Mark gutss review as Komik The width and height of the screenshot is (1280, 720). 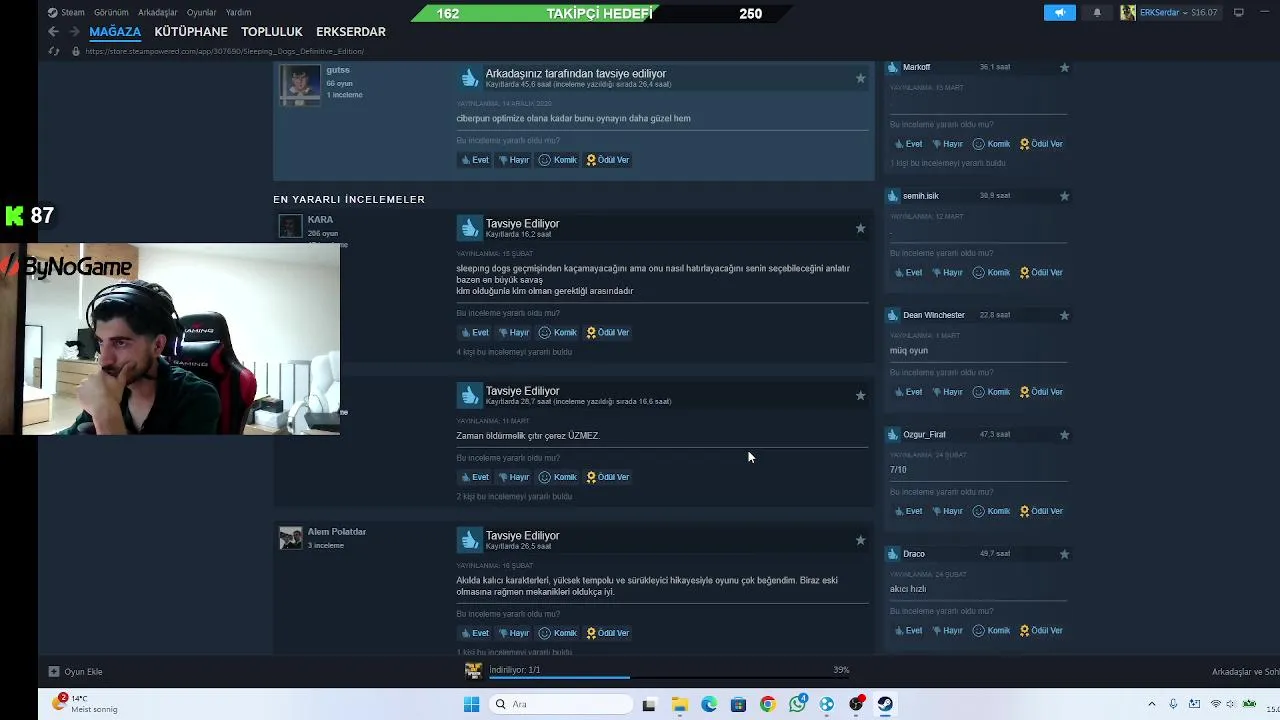coord(558,160)
